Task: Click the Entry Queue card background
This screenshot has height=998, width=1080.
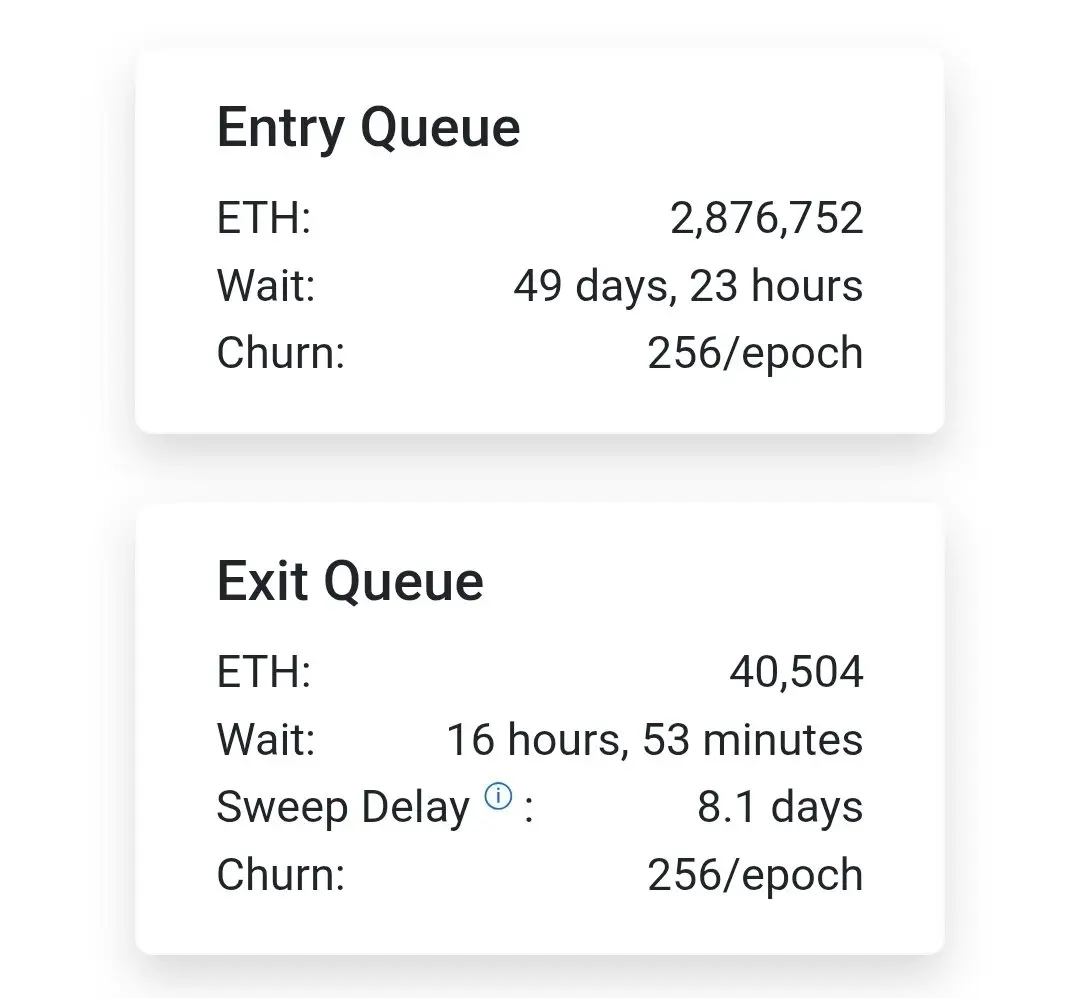Action: pos(539,241)
